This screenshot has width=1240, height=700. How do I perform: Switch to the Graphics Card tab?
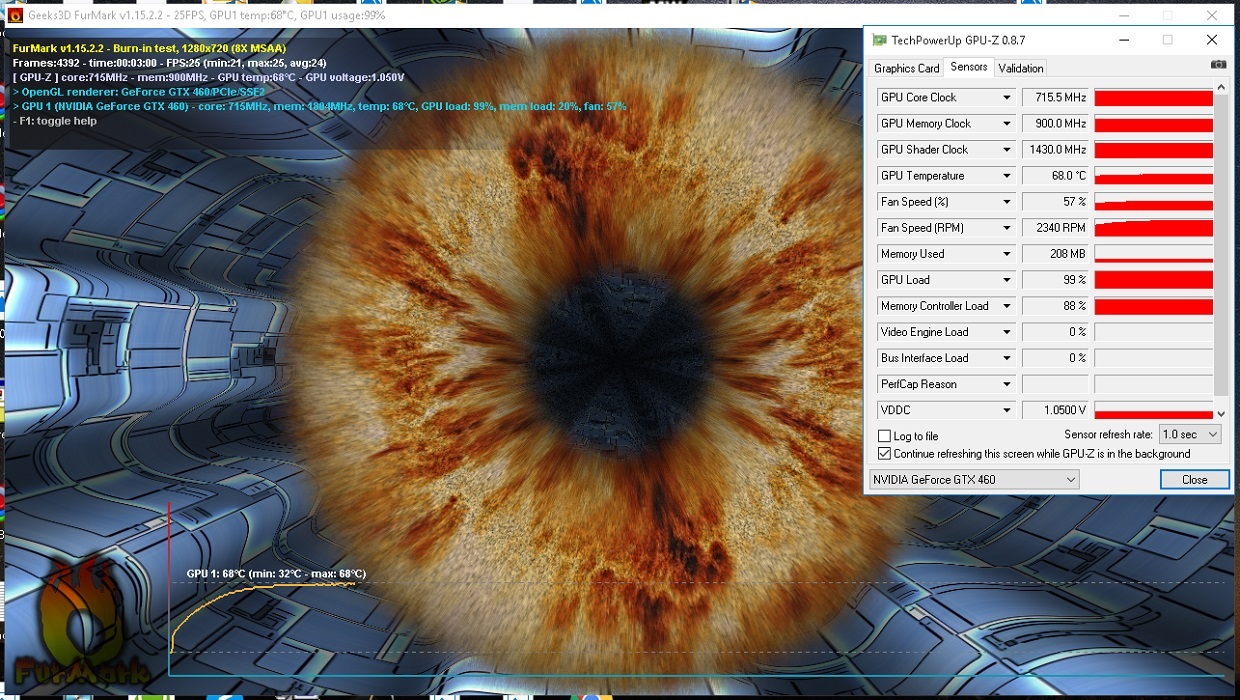(x=906, y=67)
